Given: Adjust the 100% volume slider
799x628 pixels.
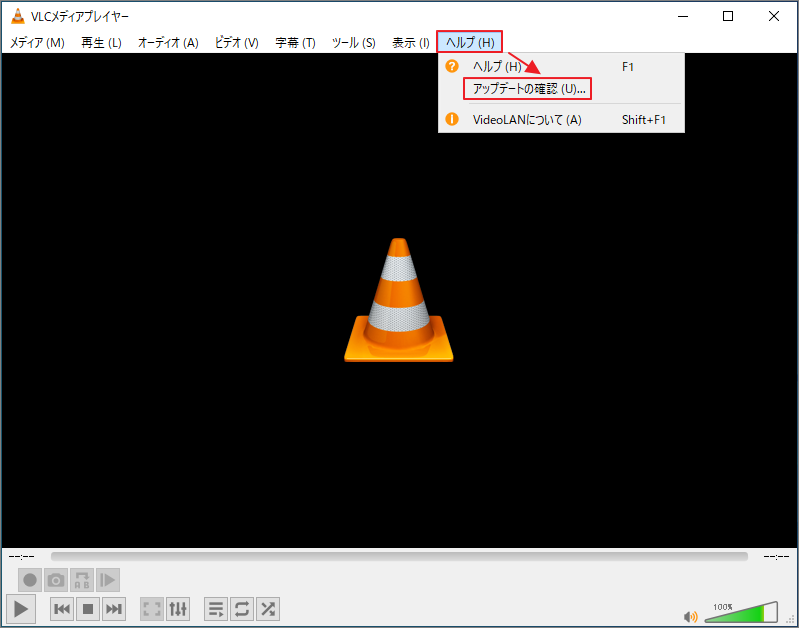Looking at the screenshot, I should click(741, 612).
